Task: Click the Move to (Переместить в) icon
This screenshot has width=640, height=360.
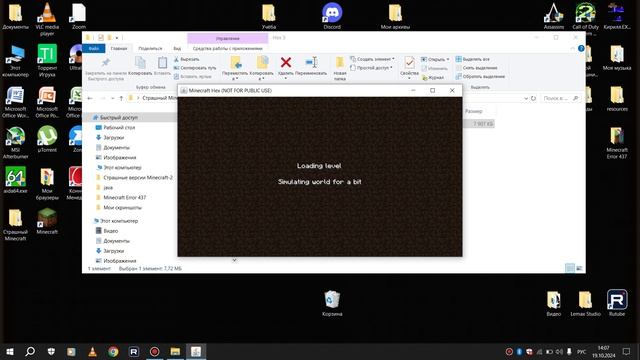Action: [x=236, y=62]
